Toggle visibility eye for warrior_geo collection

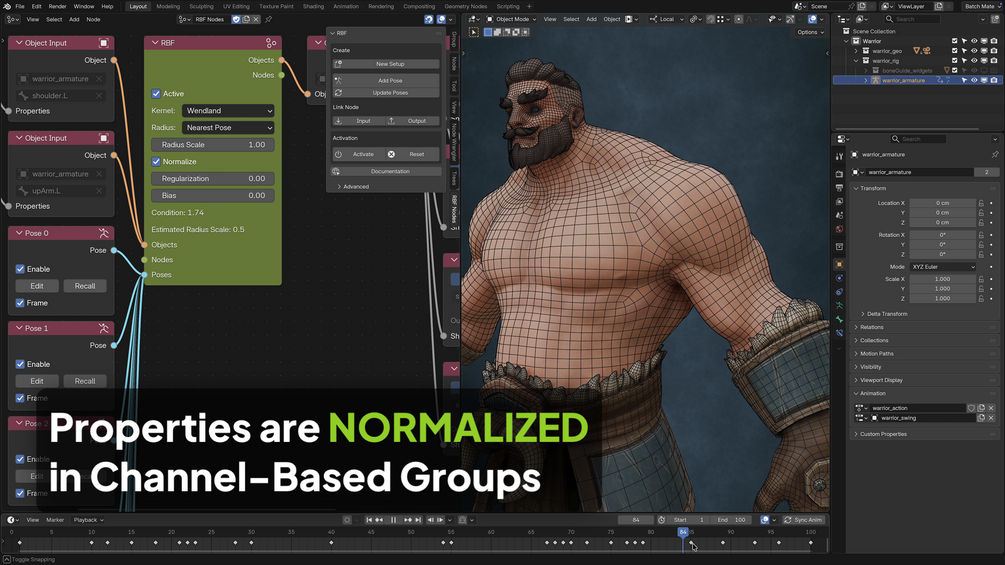pos(974,51)
